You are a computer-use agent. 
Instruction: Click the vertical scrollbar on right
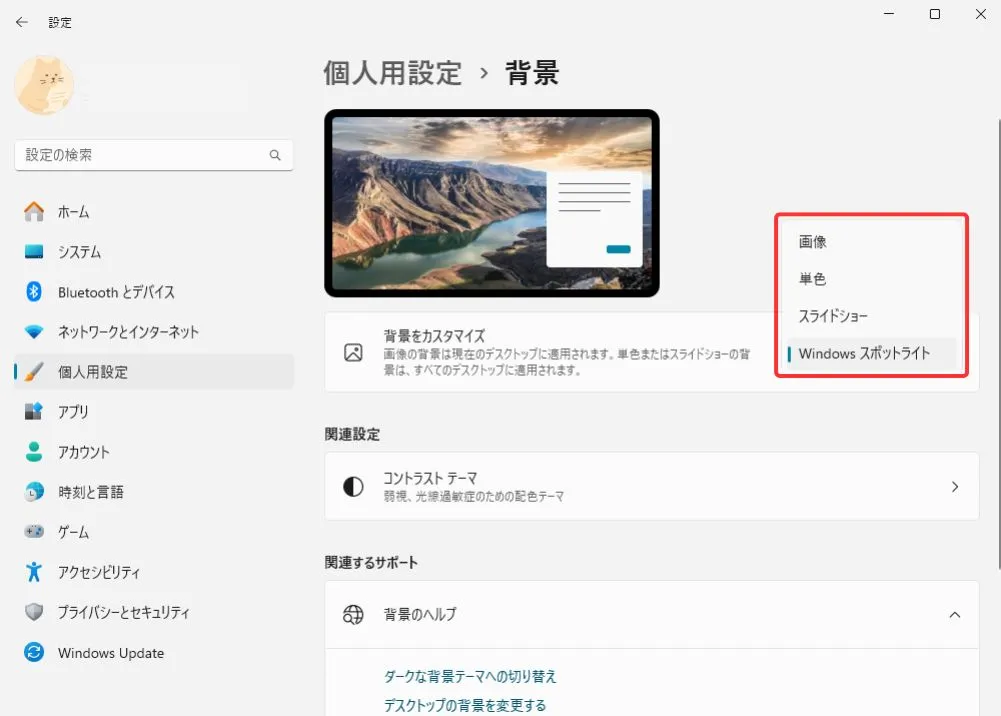pos(998,345)
